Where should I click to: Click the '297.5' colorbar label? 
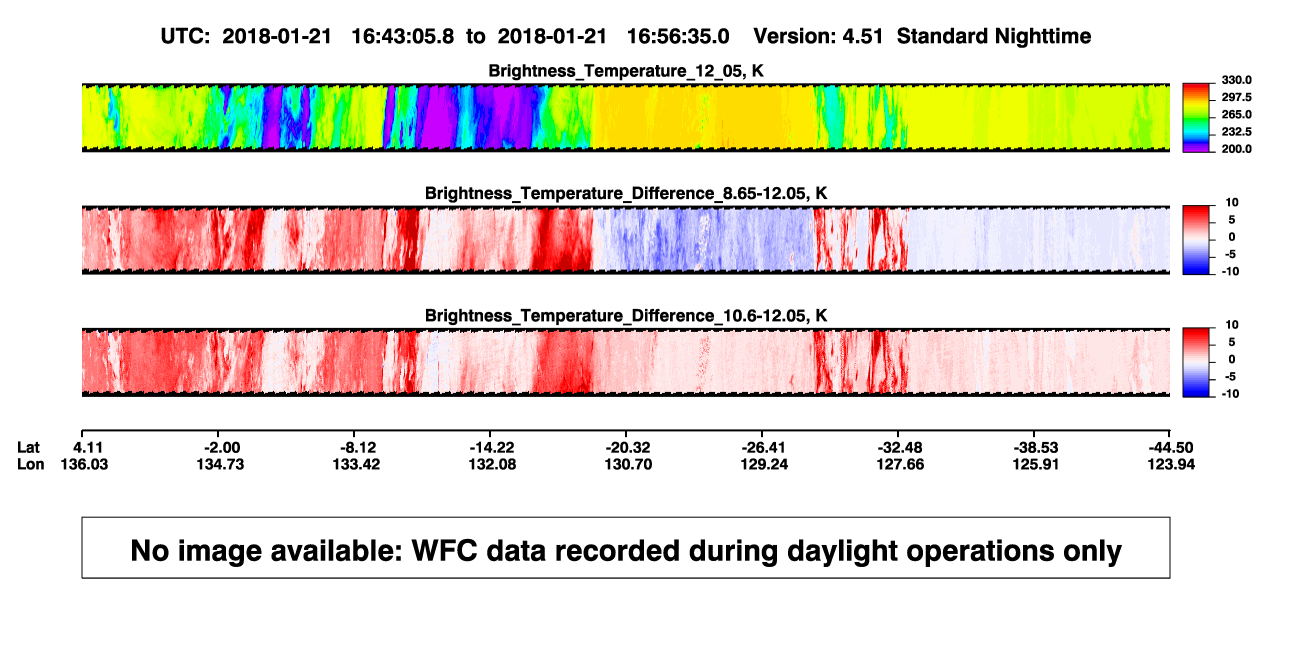pos(1235,97)
